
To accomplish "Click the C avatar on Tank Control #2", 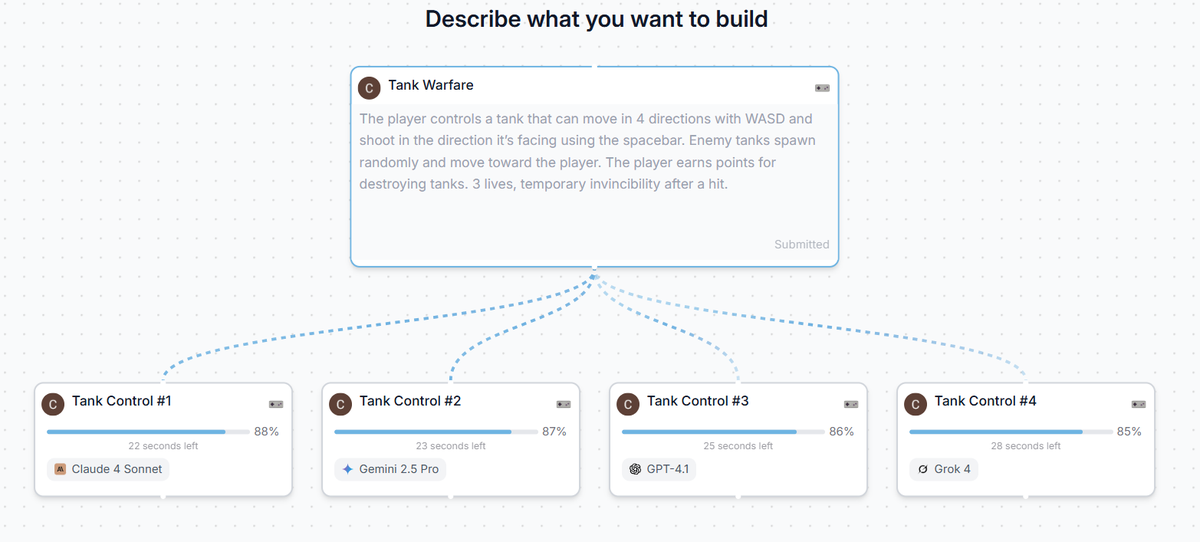I will coord(341,404).
